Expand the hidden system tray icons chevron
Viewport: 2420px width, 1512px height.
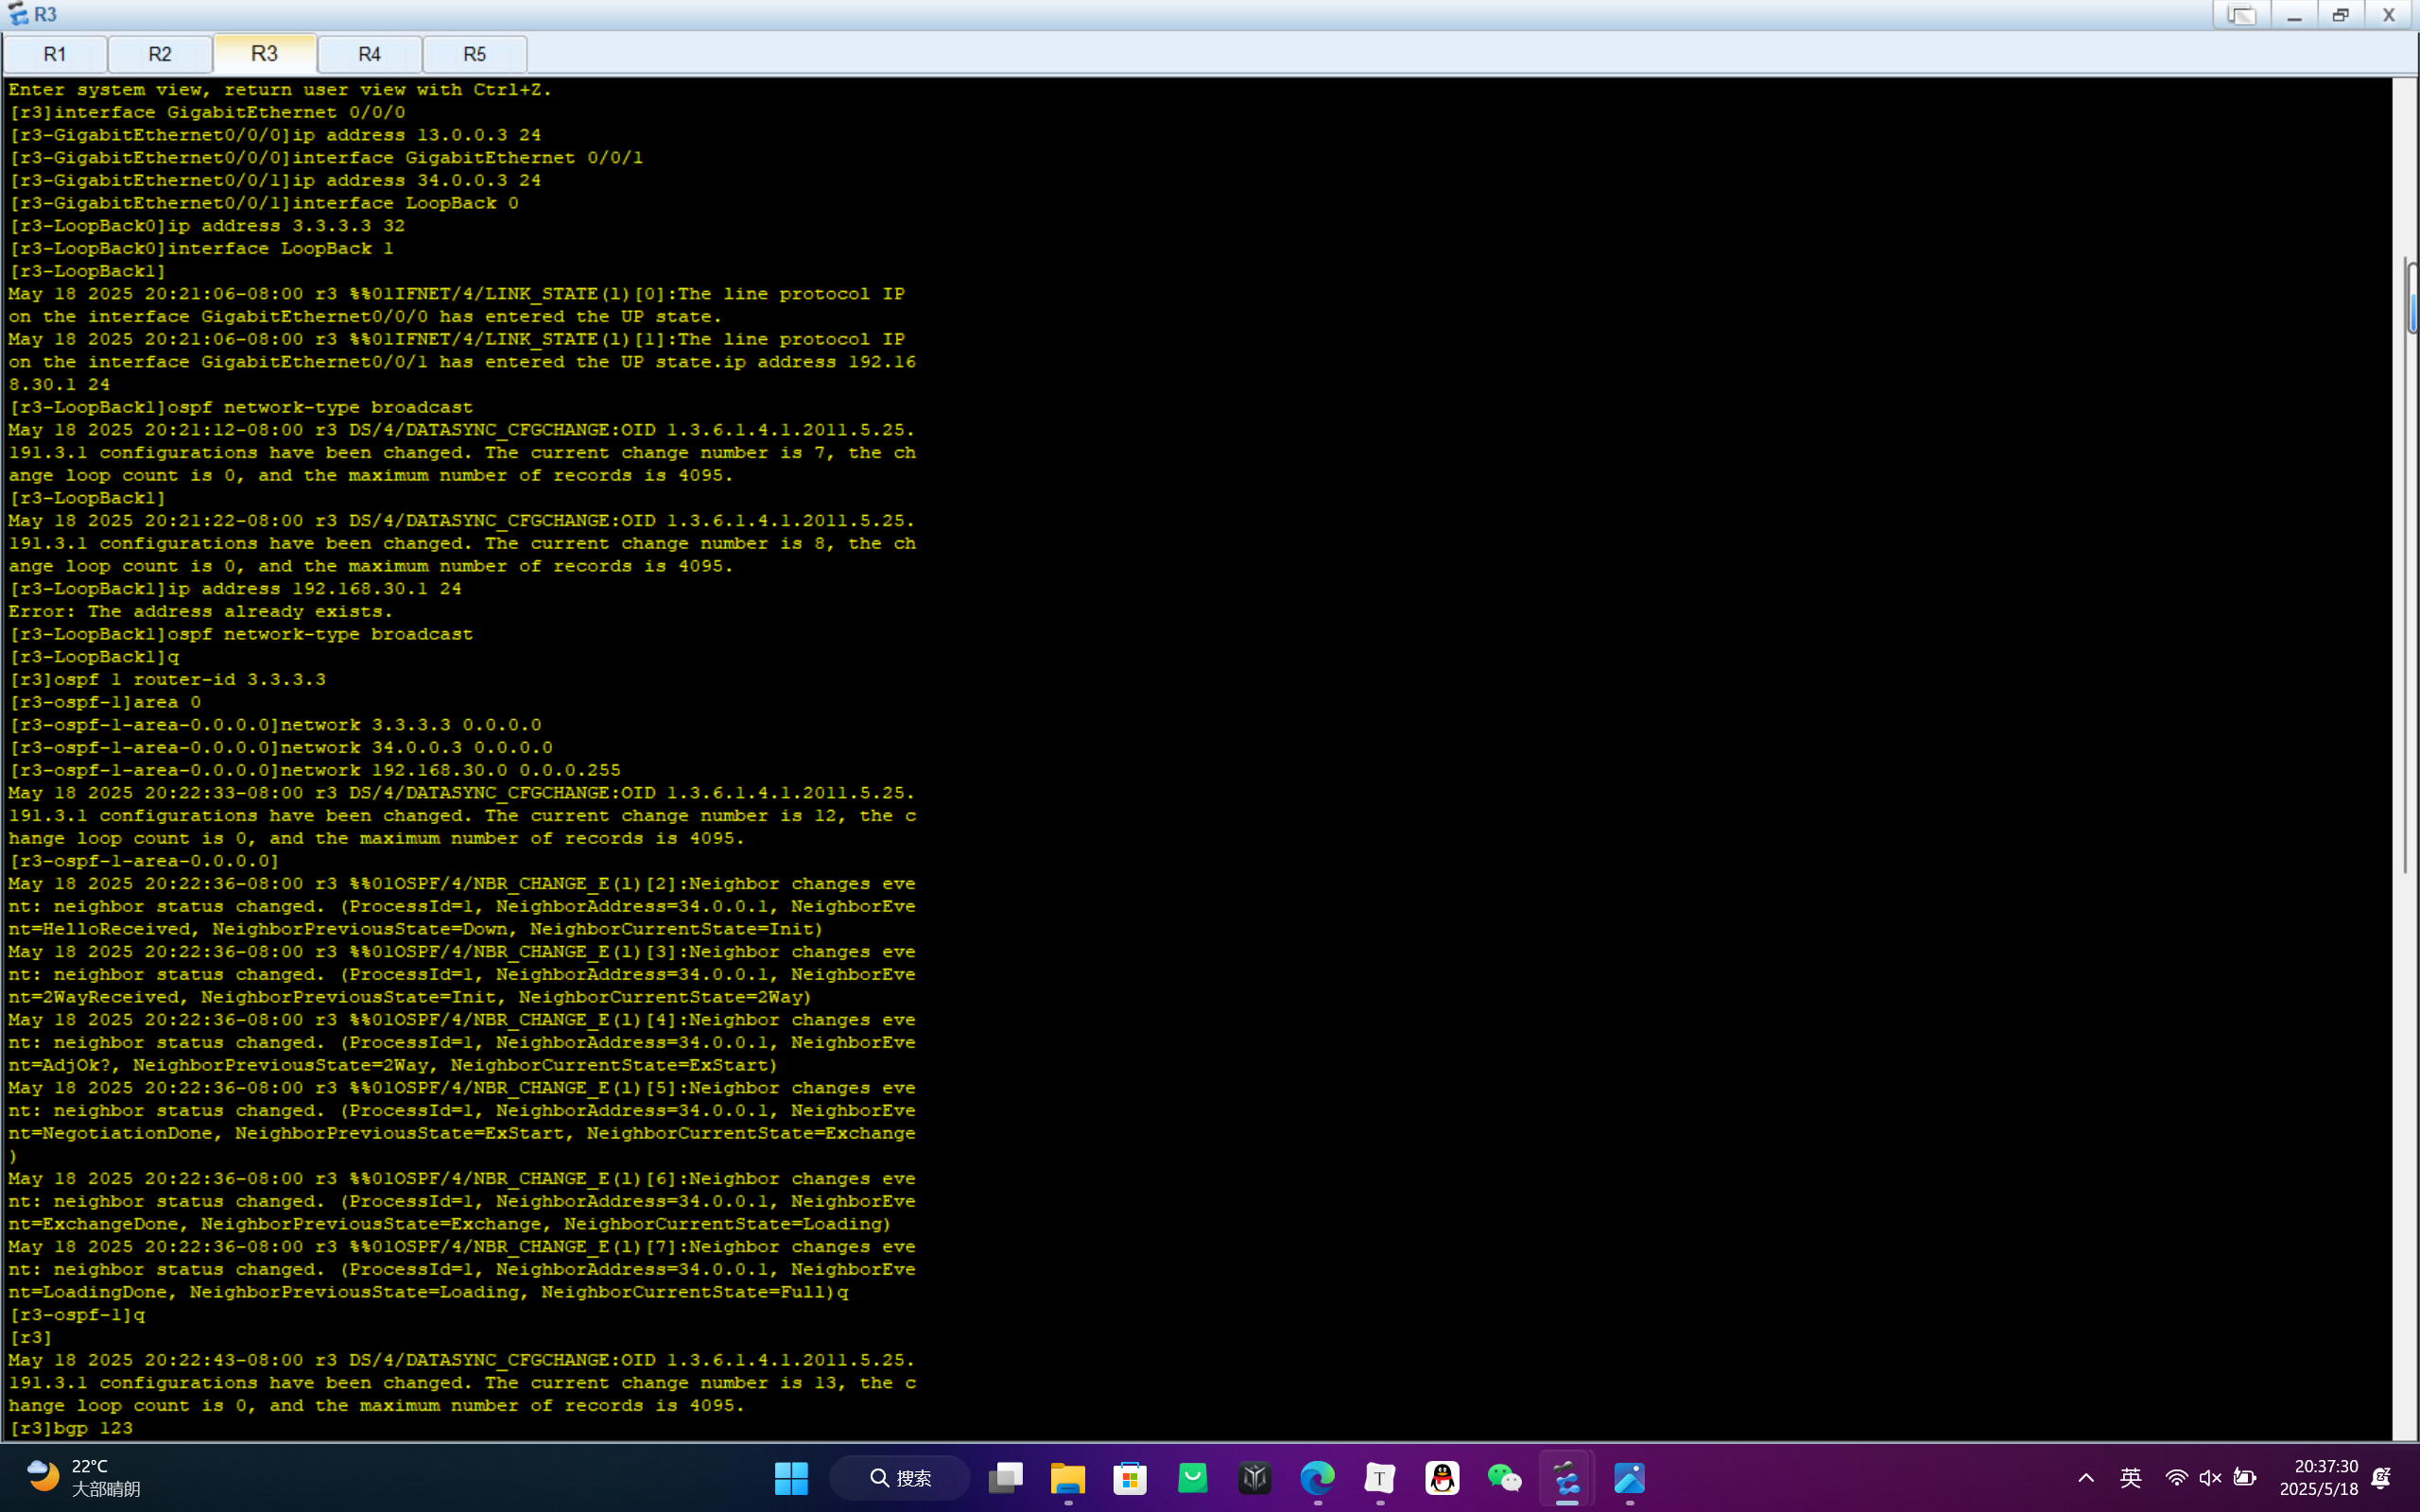point(2086,1478)
